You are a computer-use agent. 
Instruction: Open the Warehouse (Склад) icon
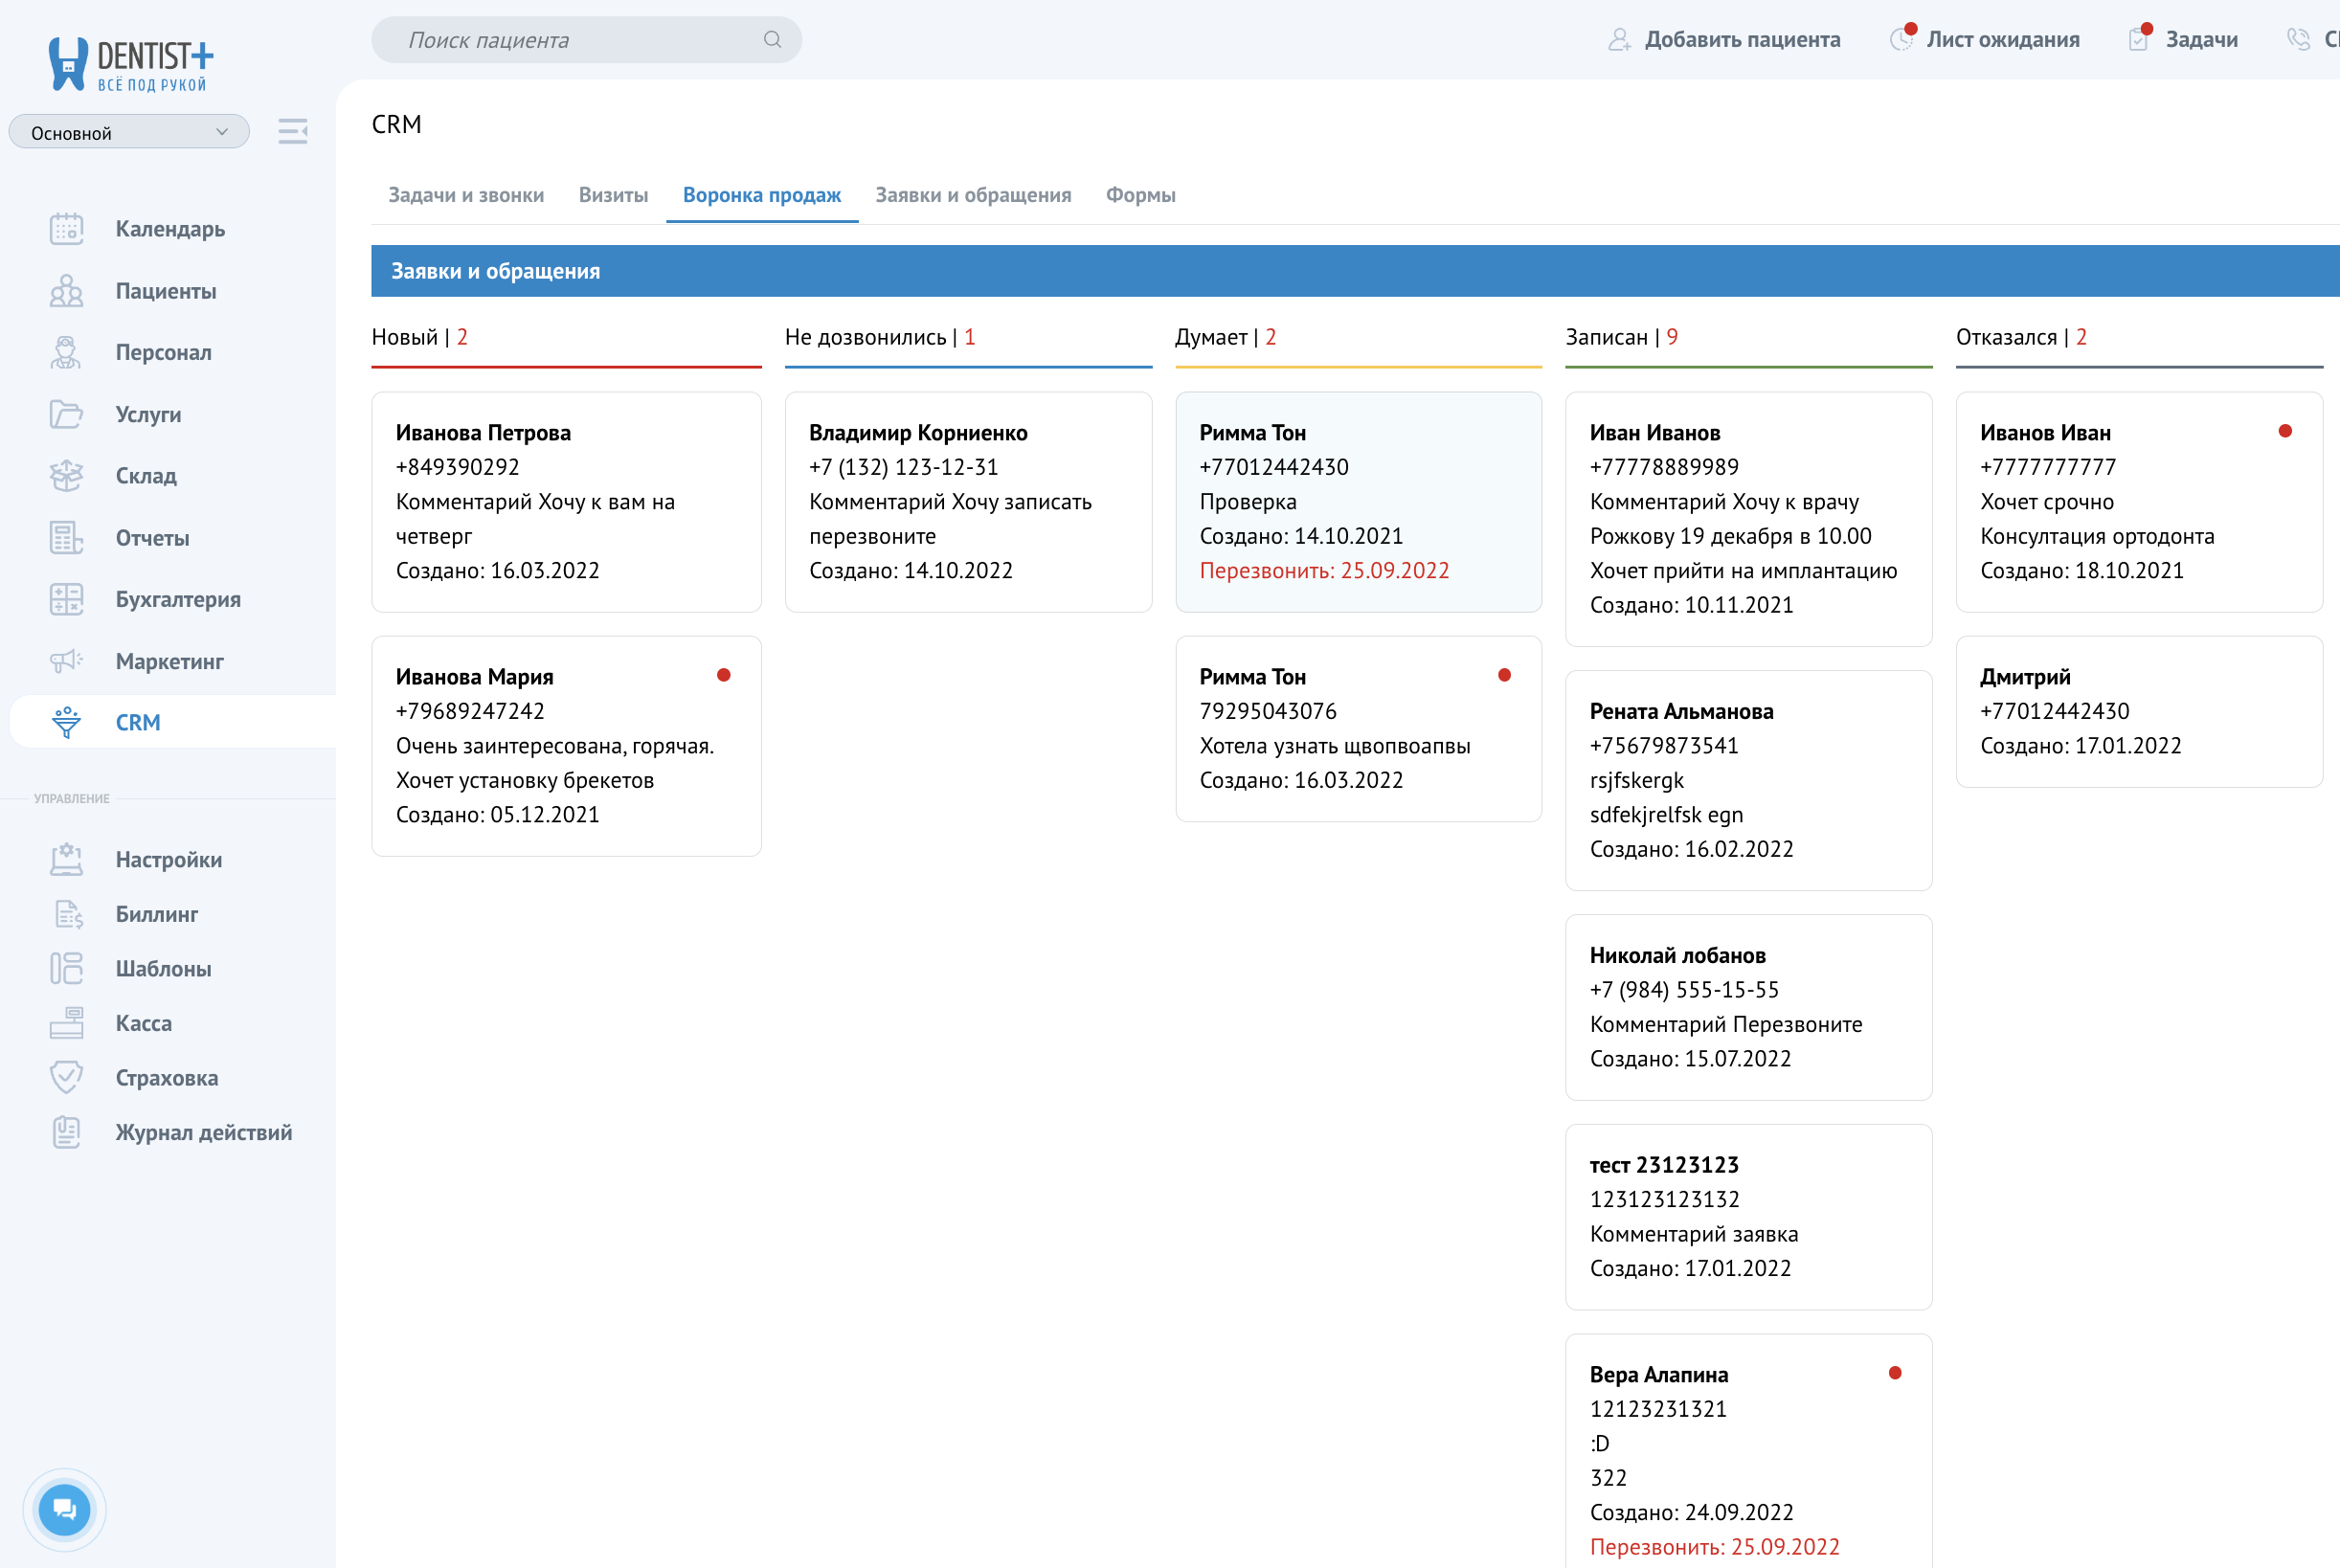pyautogui.click(x=66, y=476)
